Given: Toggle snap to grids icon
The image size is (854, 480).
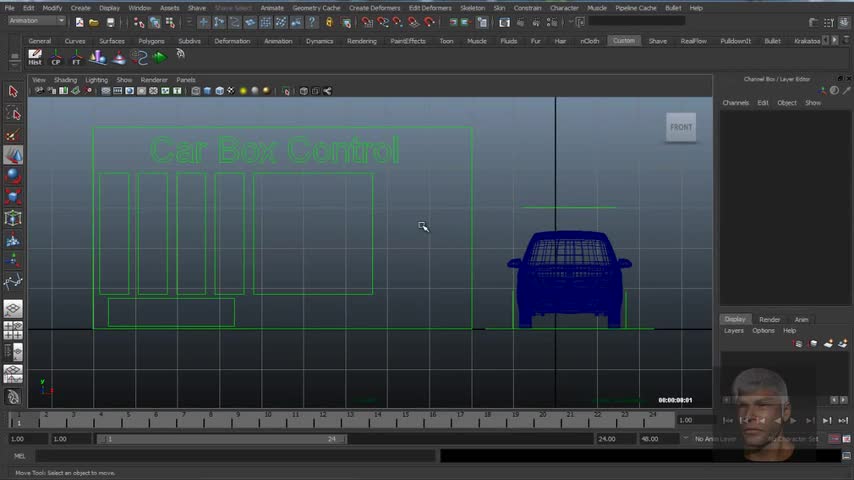Looking at the screenshot, I should coord(368,22).
